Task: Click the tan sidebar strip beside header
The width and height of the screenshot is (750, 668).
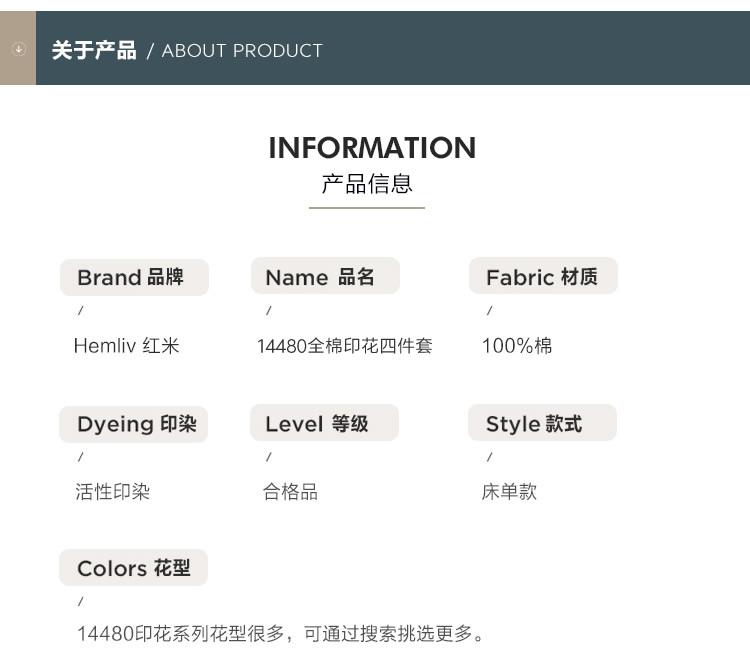Action: [x=18, y=48]
